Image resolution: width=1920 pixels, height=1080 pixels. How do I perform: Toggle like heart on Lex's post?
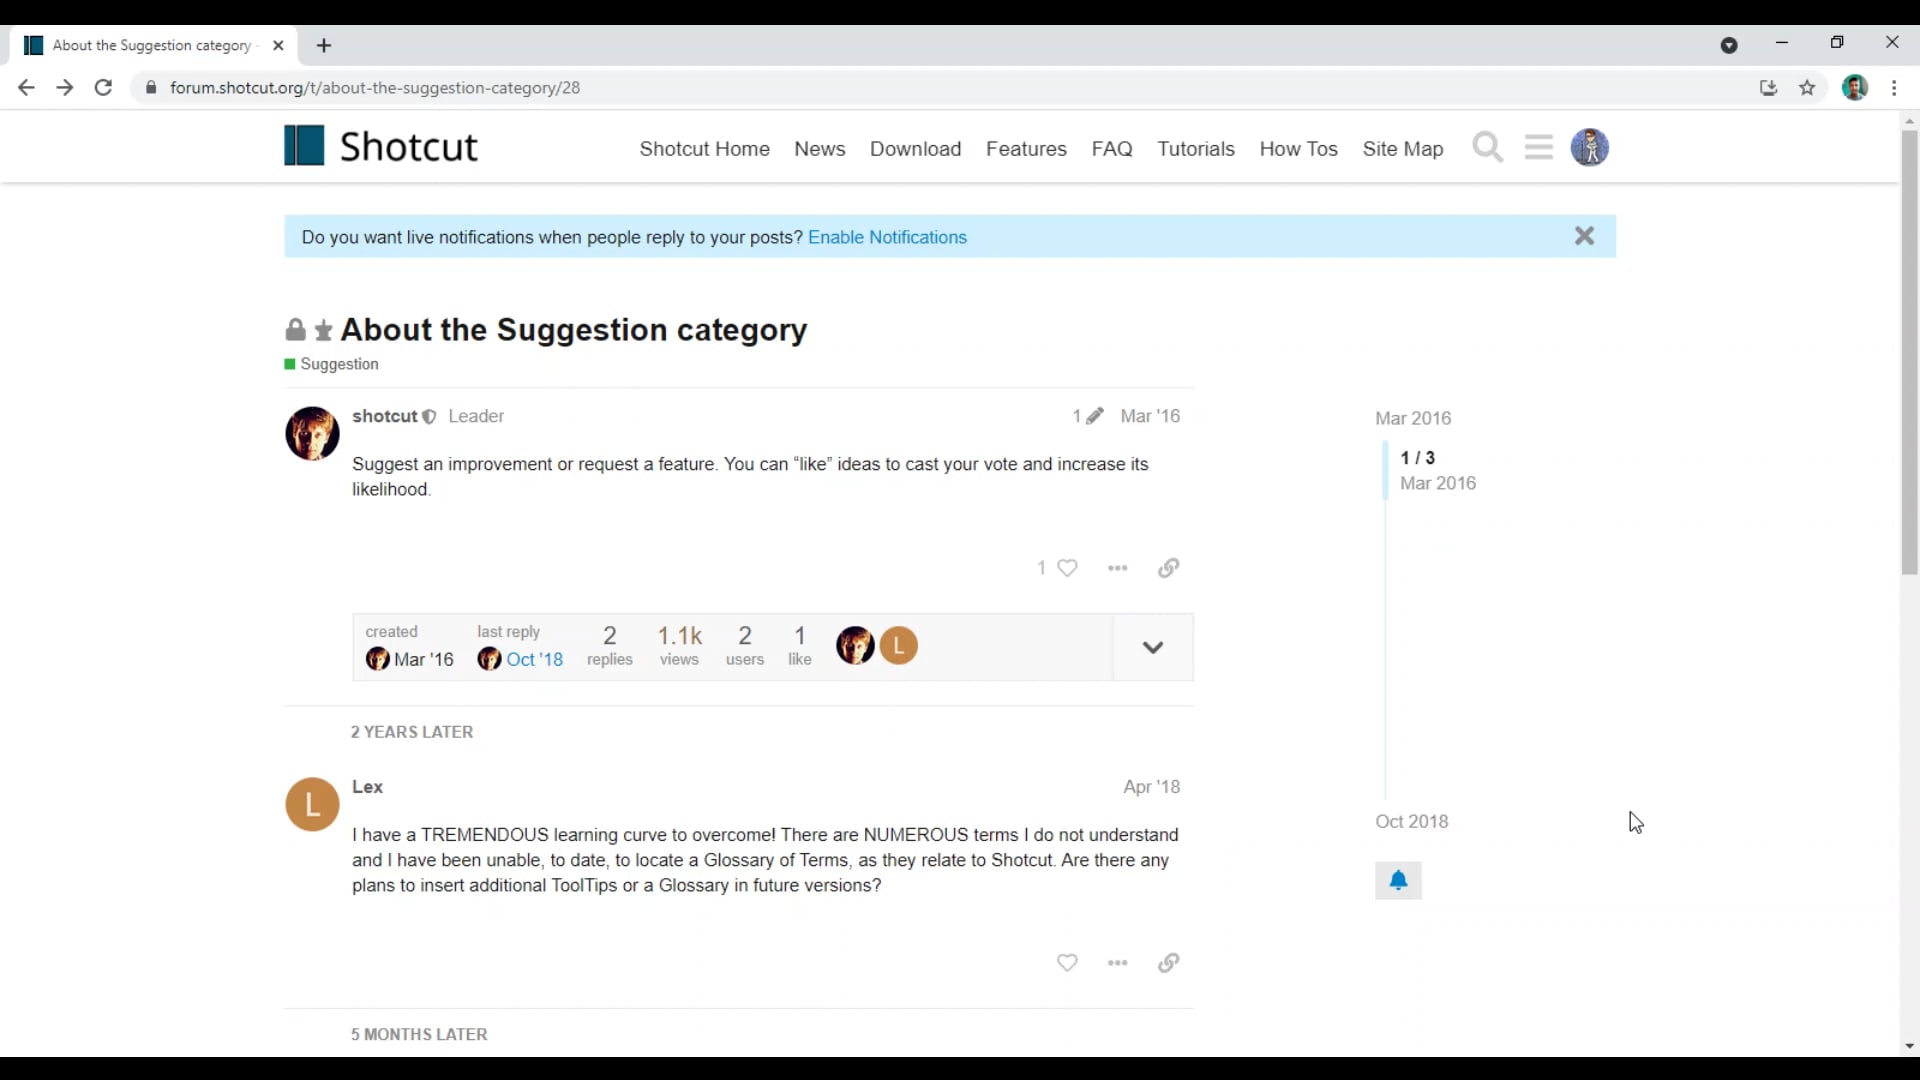coord(1067,963)
